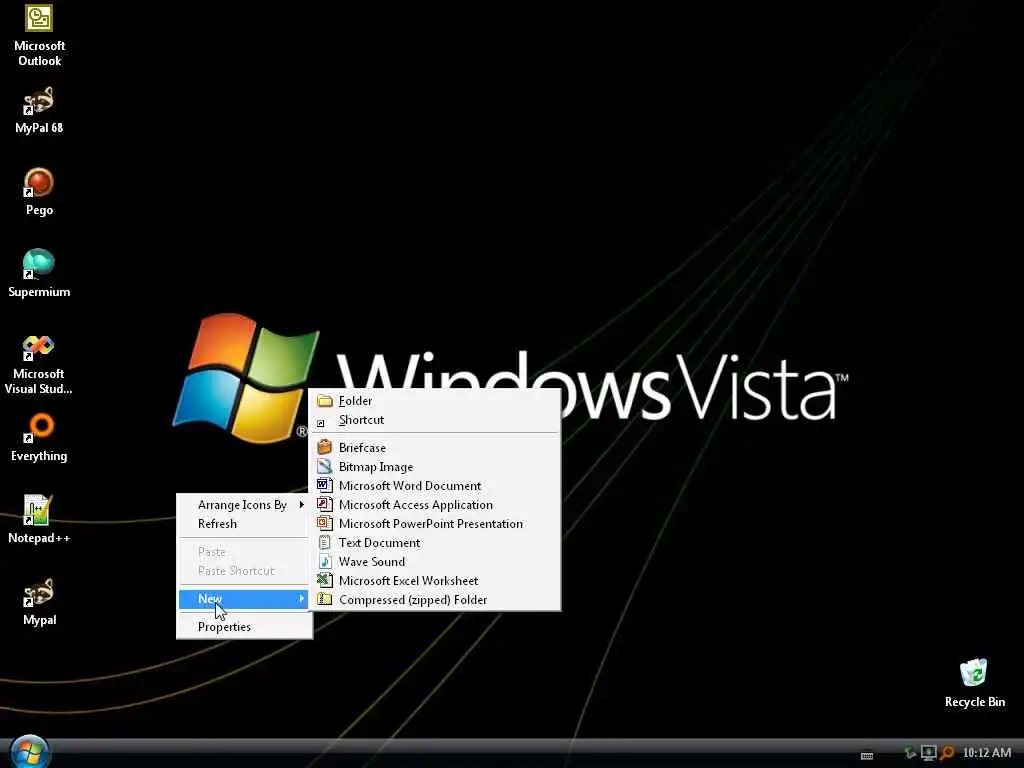The width and height of the screenshot is (1024, 768).
Task: Create a new Microsoft PowerPoint Presentation
Action: click(x=434, y=524)
